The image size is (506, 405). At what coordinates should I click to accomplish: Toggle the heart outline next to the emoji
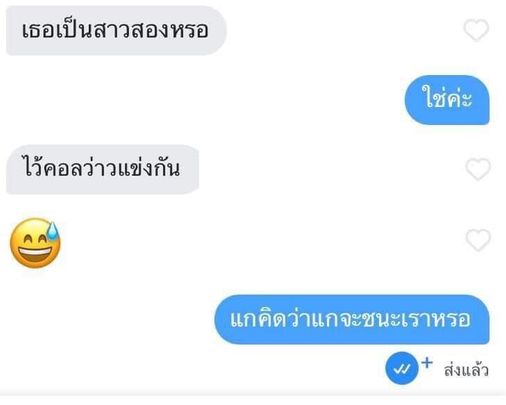(478, 240)
